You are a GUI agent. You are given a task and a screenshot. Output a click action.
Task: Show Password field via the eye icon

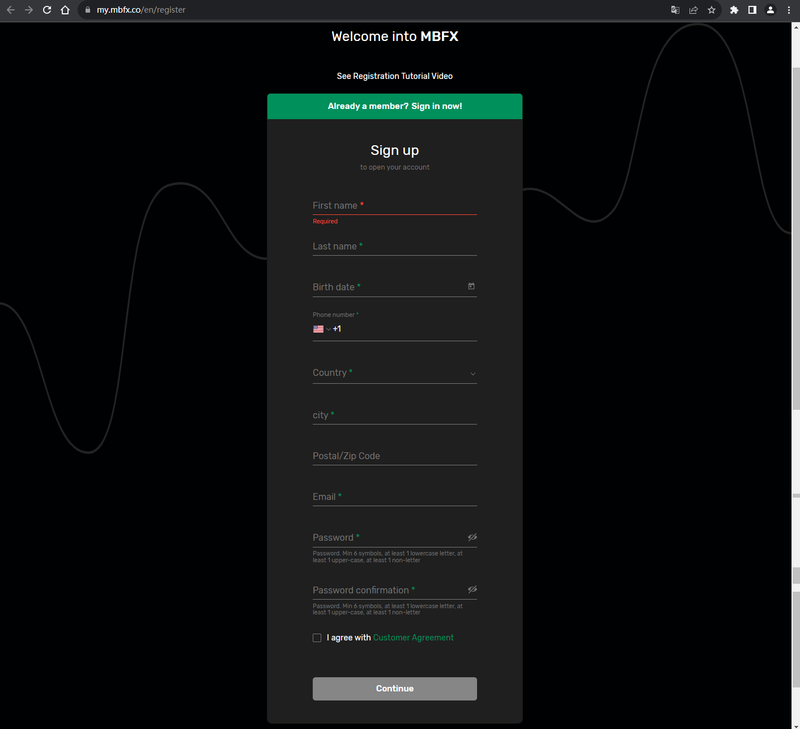point(472,537)
